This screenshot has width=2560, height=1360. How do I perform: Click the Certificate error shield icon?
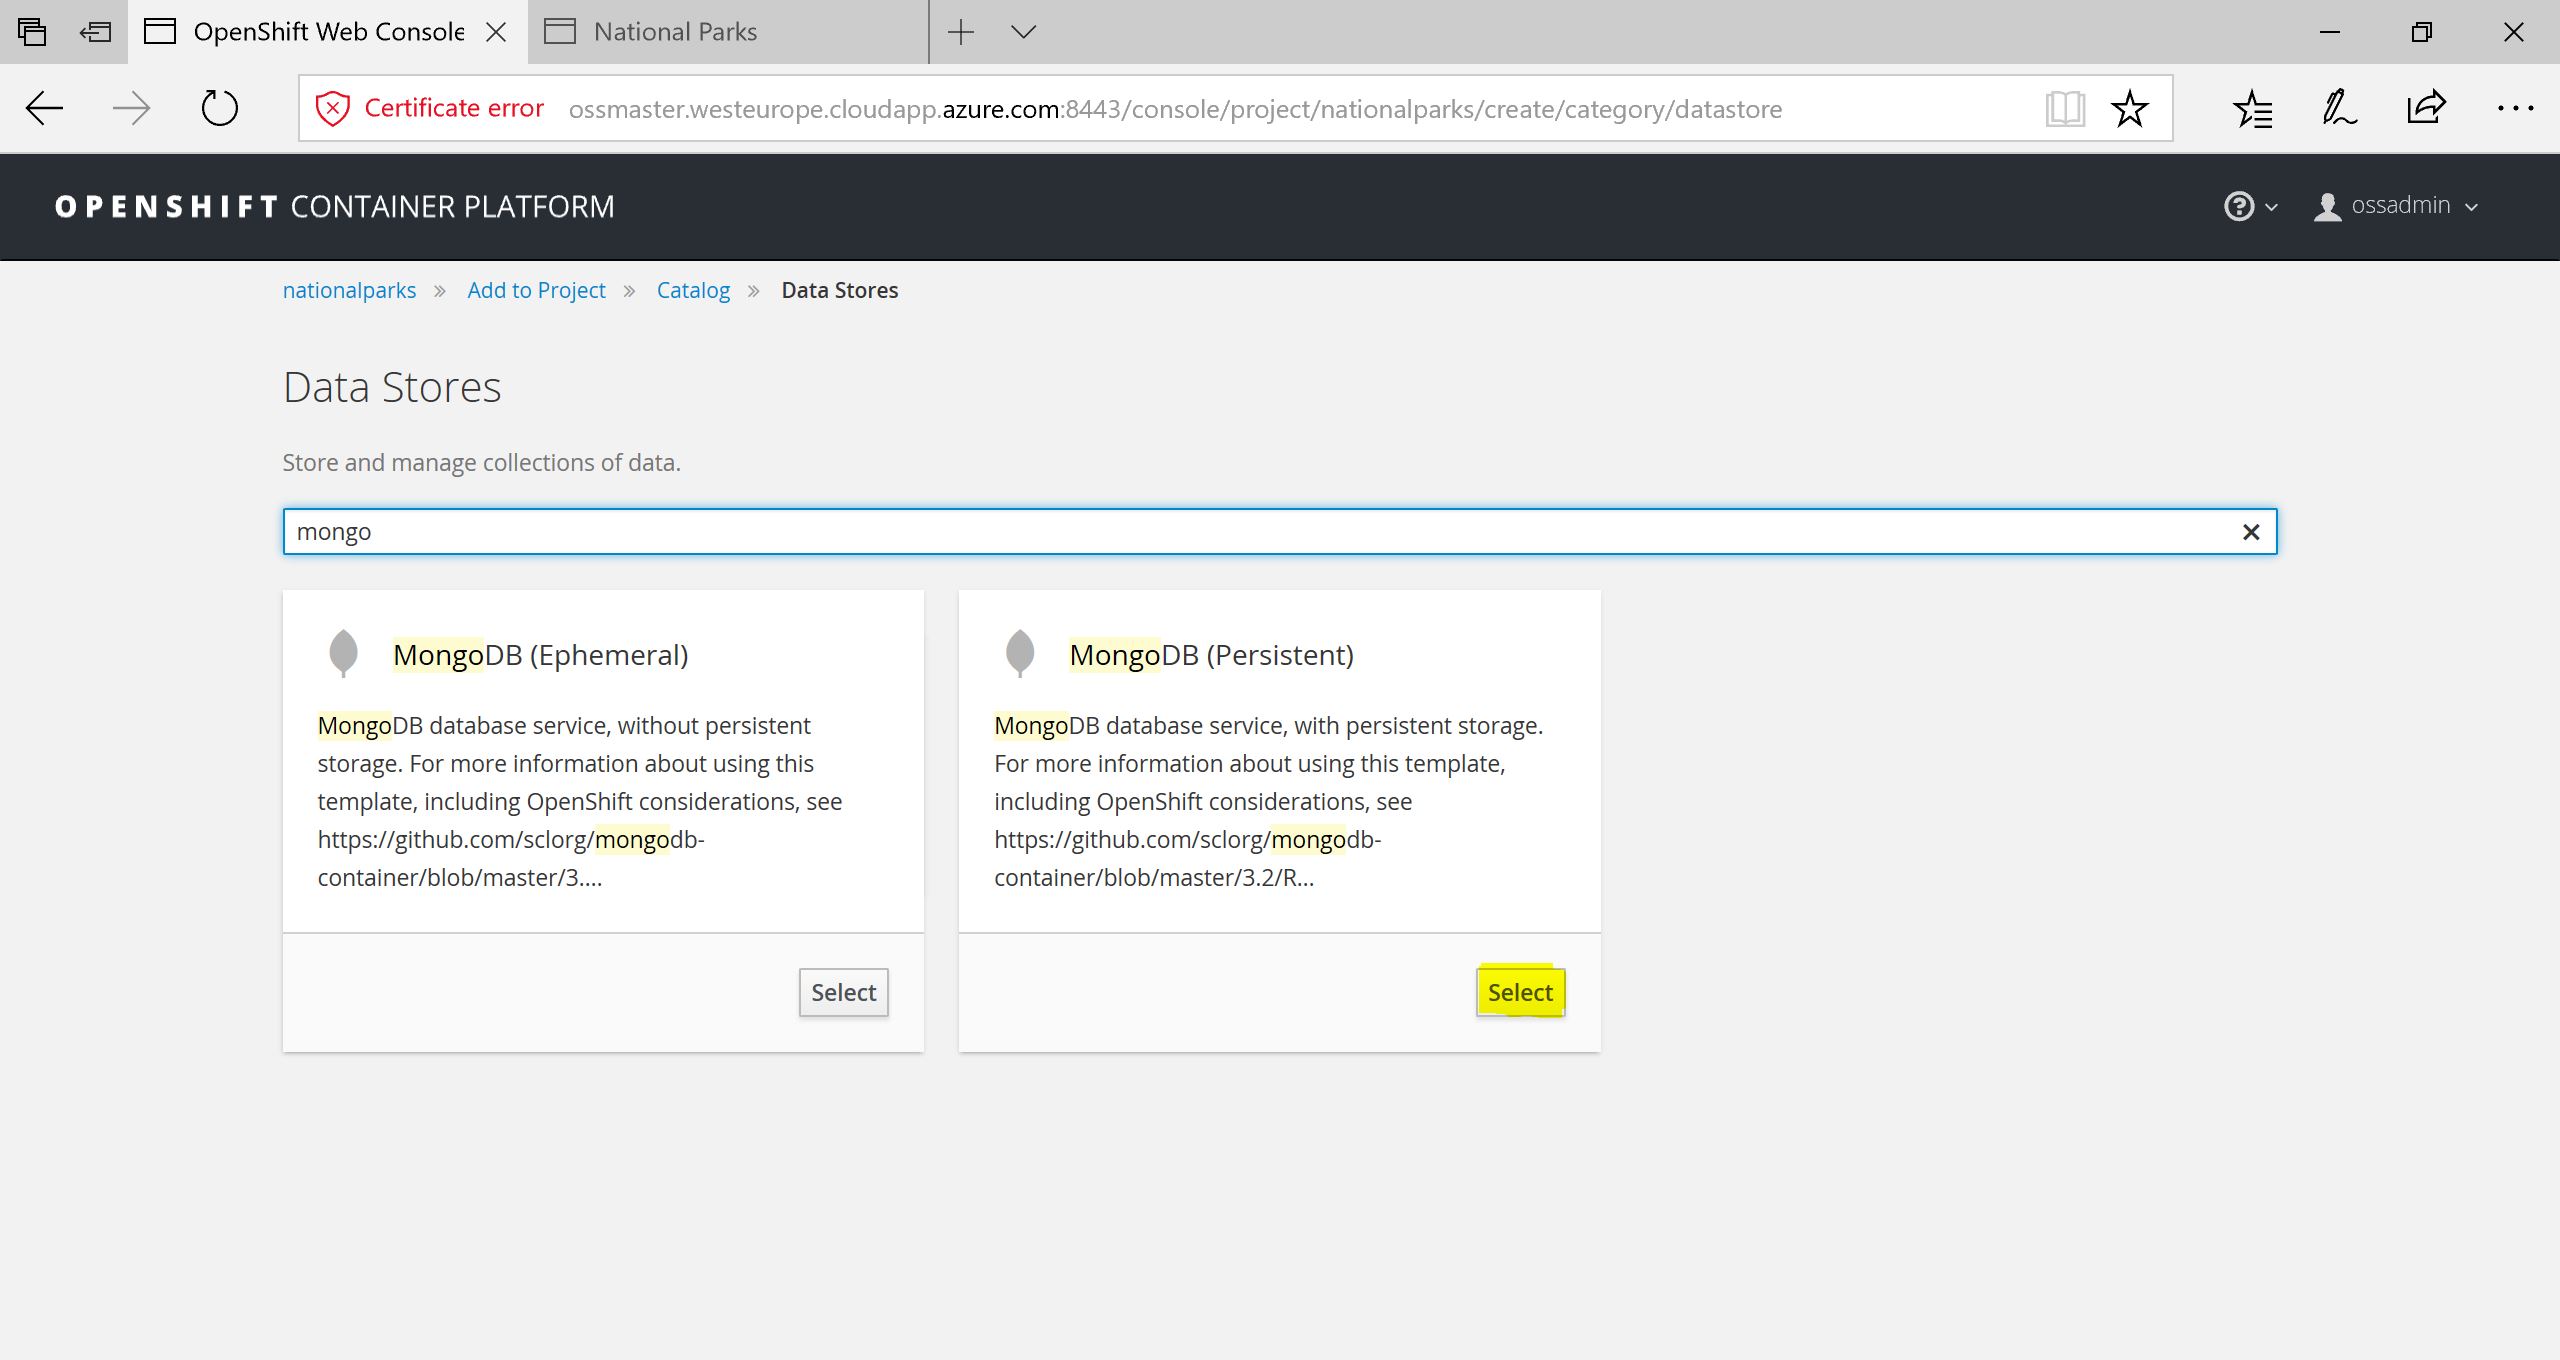332,108
